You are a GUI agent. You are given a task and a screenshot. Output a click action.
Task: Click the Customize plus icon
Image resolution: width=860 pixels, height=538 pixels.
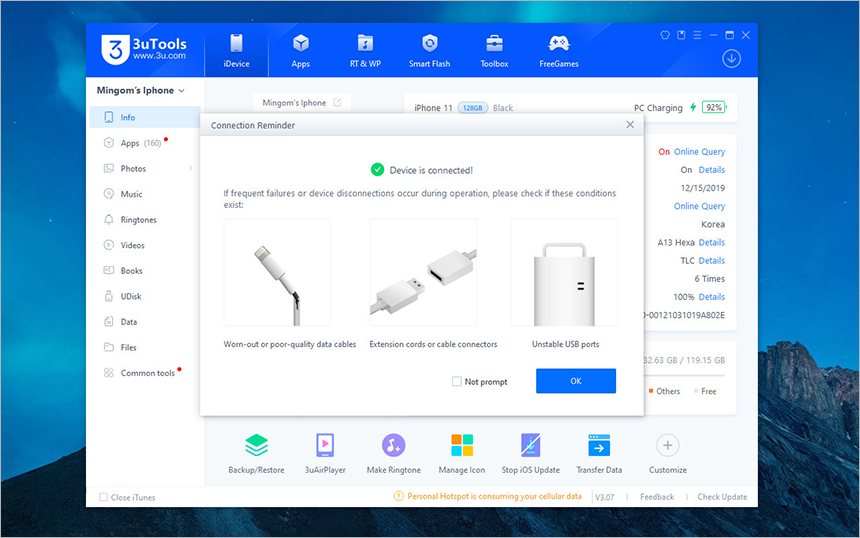coord(667,445)
